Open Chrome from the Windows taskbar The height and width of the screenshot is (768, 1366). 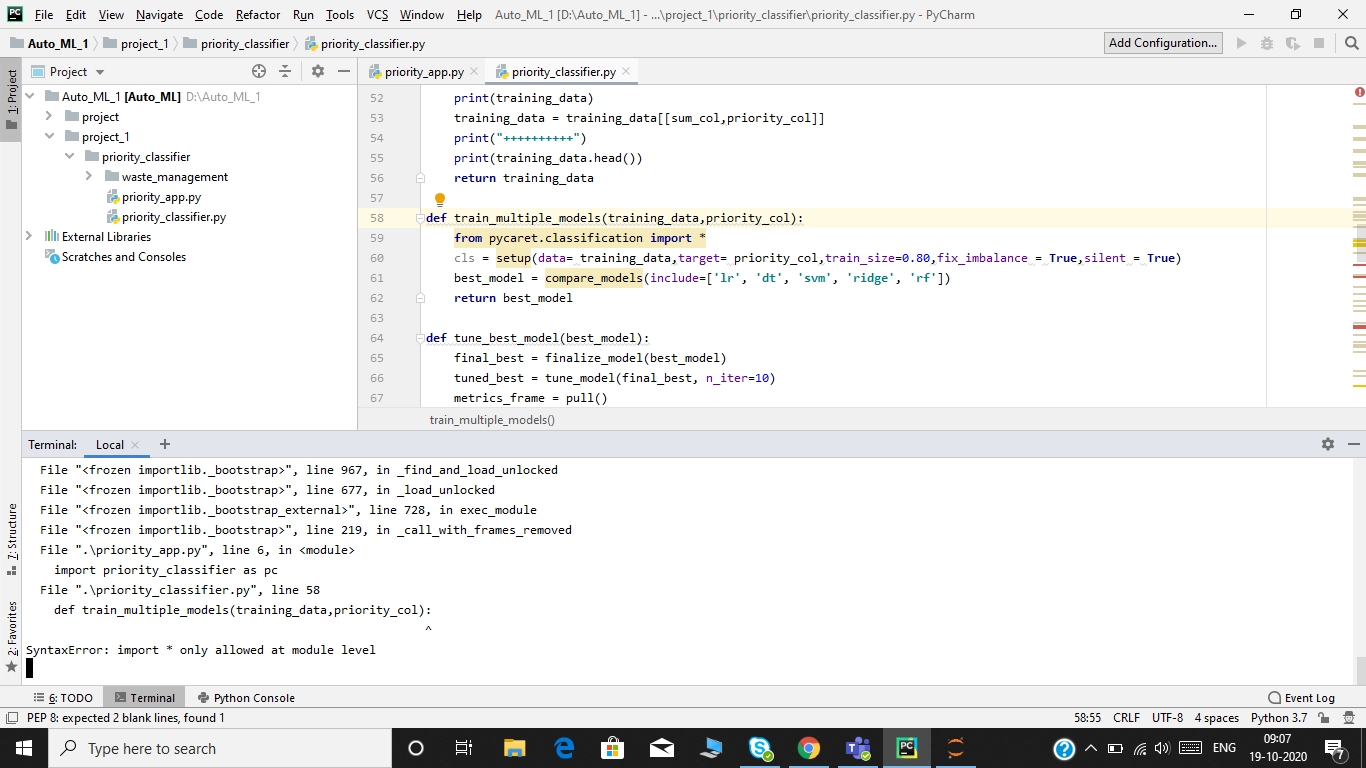point(807,747)
